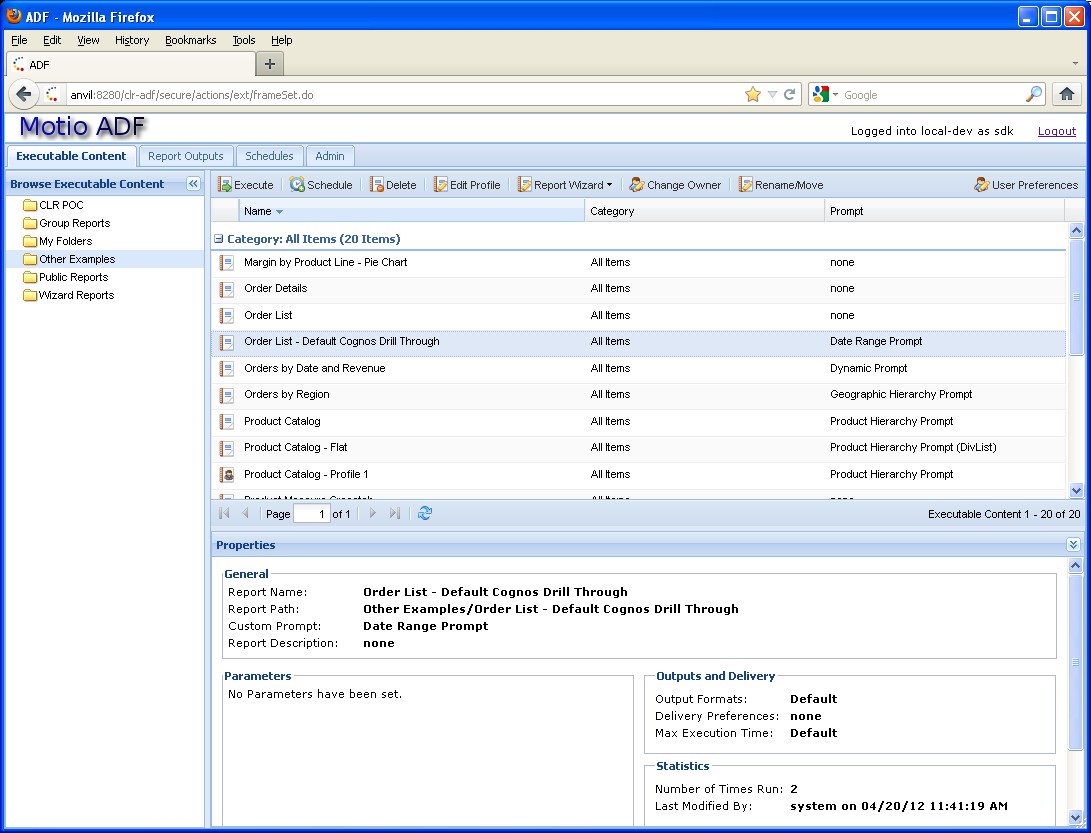Click the Dynamic Prompt cell
This screenshot has height=833, width=1091.
(868, 368)
